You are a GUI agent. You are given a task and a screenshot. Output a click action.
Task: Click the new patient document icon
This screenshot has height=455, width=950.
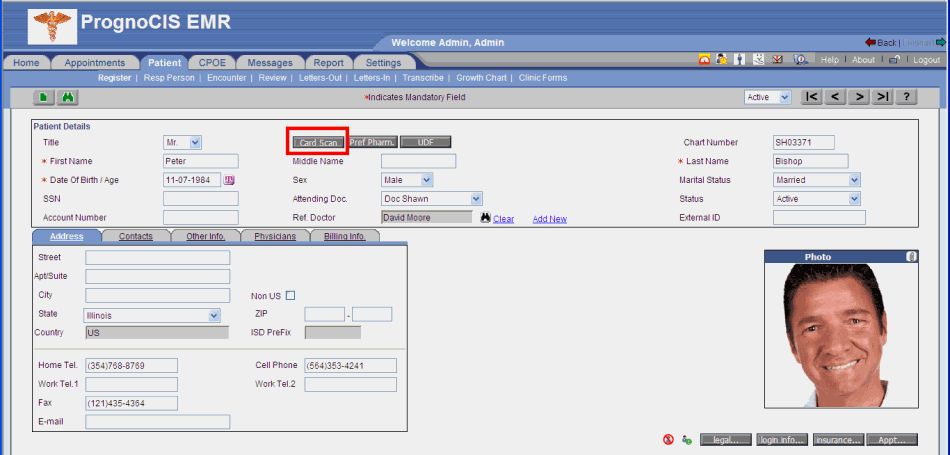[44, 97]
